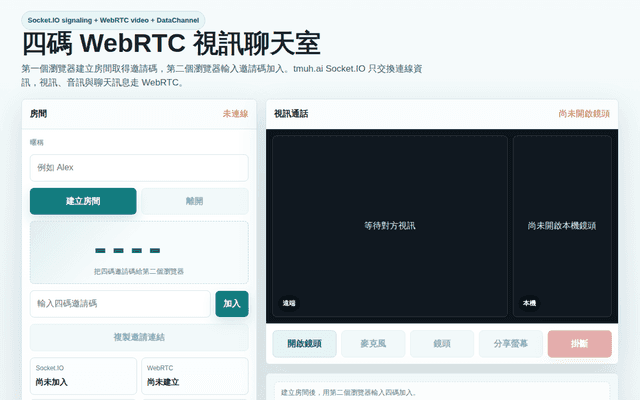
Task: Click the 離開 leave button
Action: pos(195,201)
